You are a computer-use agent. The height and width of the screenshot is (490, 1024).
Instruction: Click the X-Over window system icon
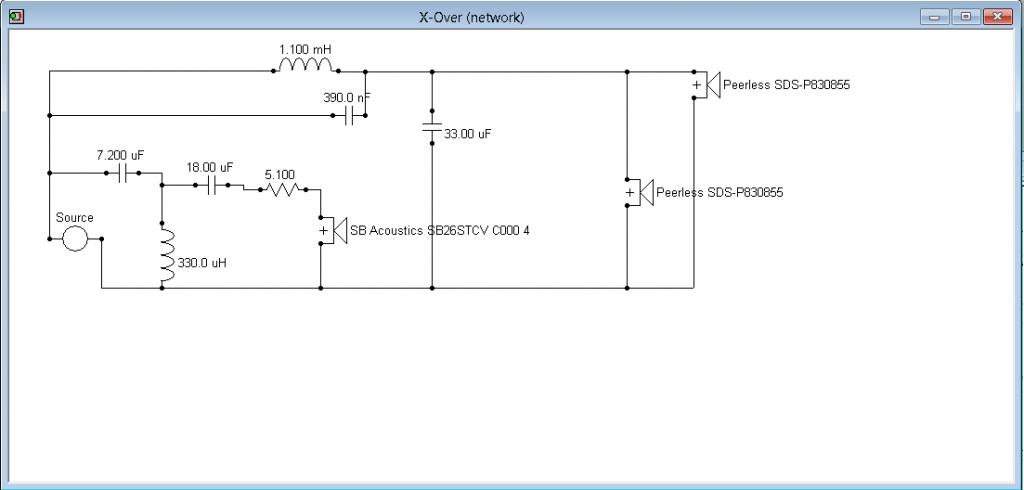click(x=17, y=17)
